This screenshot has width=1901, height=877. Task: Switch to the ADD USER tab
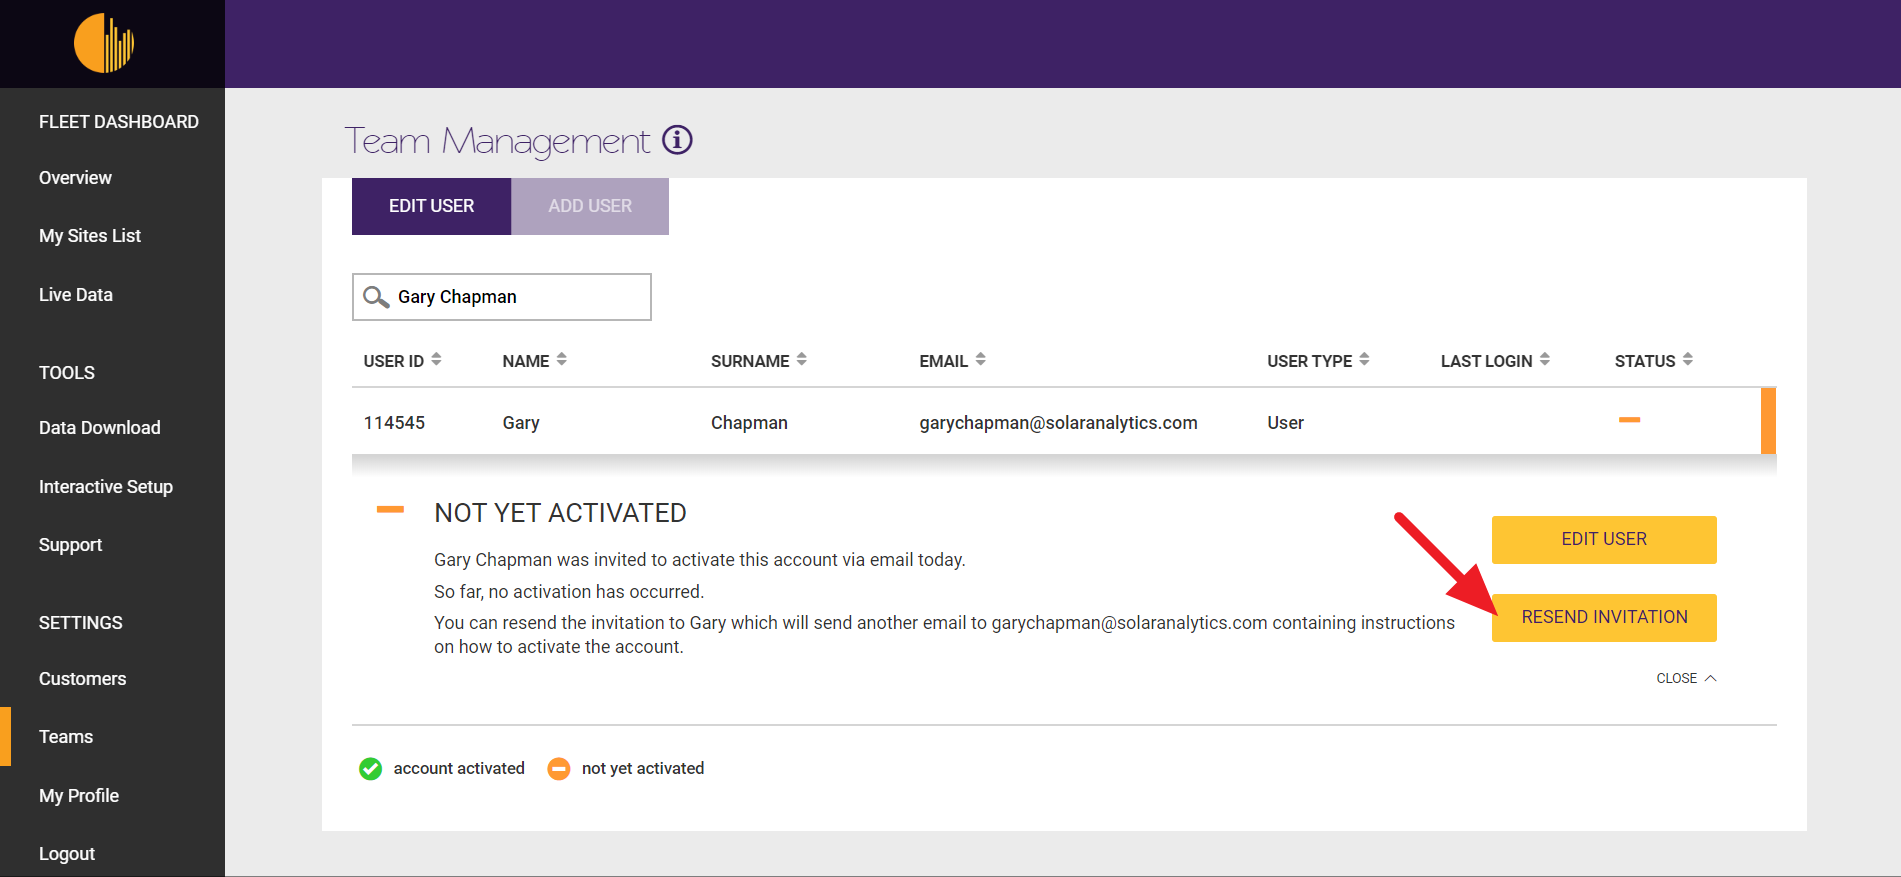(x=590, y=206)
